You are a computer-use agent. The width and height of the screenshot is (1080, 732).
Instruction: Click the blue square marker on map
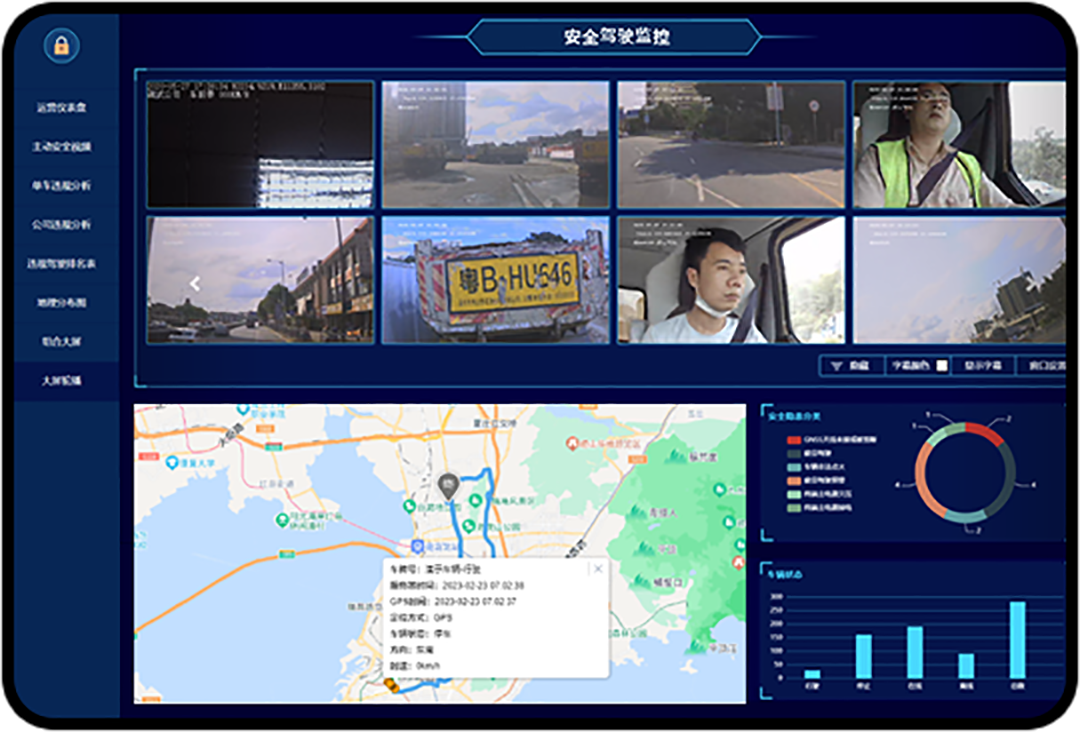tap(417, 546)
